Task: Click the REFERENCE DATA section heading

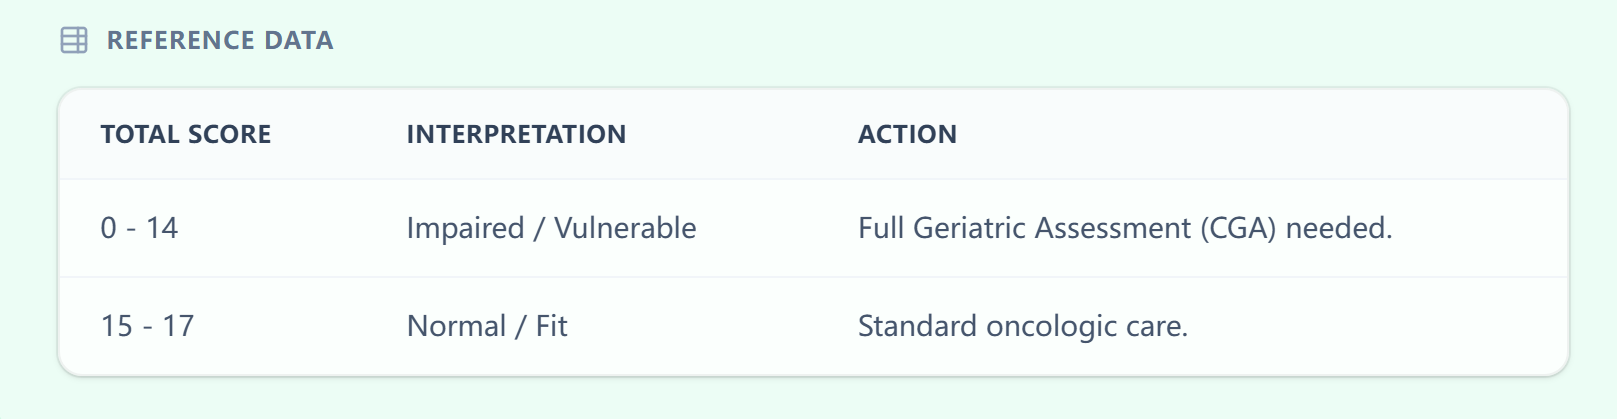Action: pyautogui.click(x=220, y=40)
